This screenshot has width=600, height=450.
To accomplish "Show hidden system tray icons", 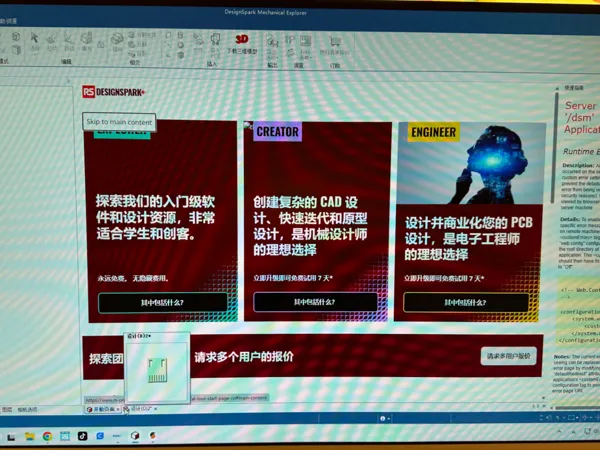I will click(x=559, y=432).
